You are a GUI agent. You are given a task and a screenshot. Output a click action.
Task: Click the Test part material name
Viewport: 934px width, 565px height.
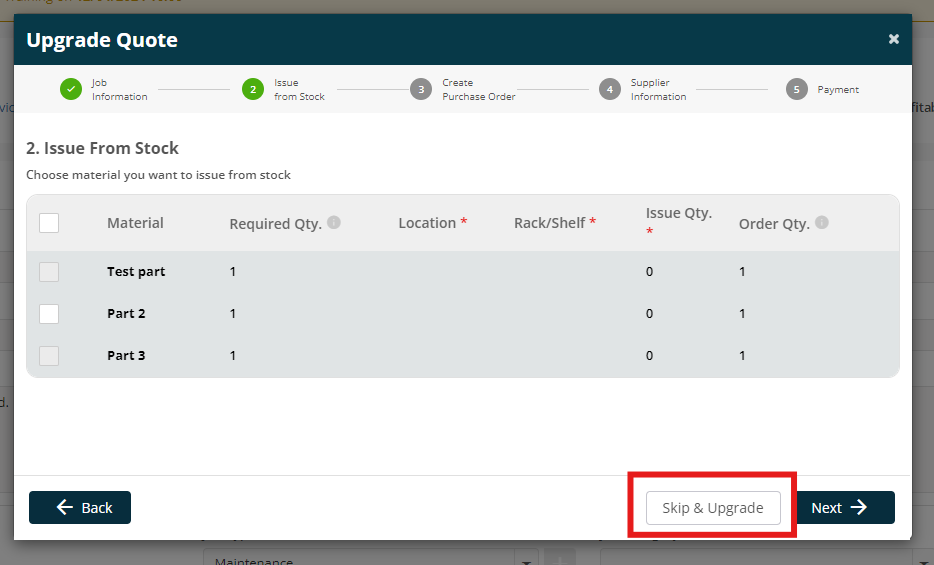tap(136, 271)
